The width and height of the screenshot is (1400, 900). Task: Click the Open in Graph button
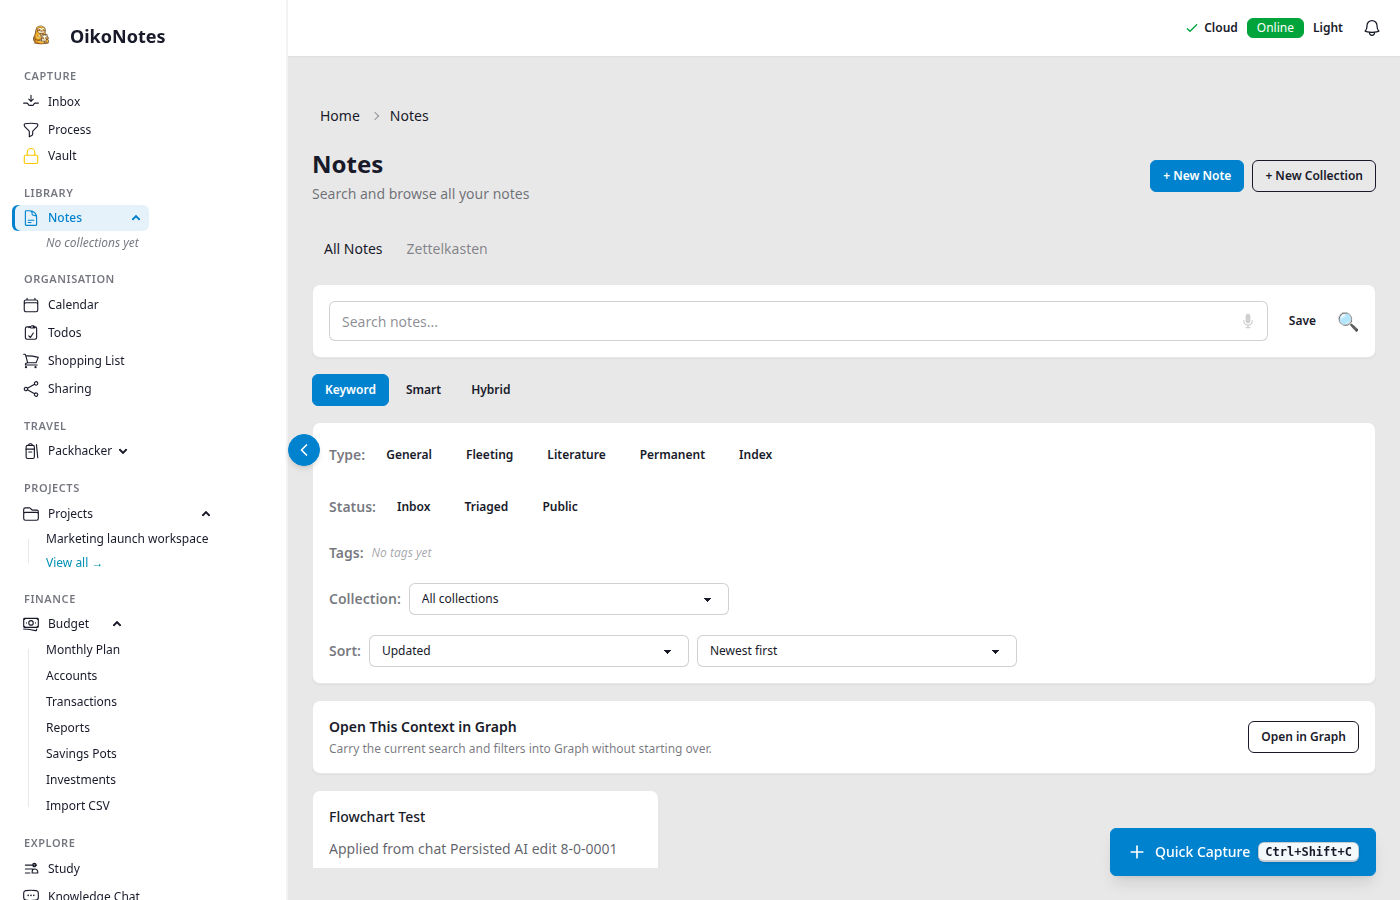(1303, 737)
